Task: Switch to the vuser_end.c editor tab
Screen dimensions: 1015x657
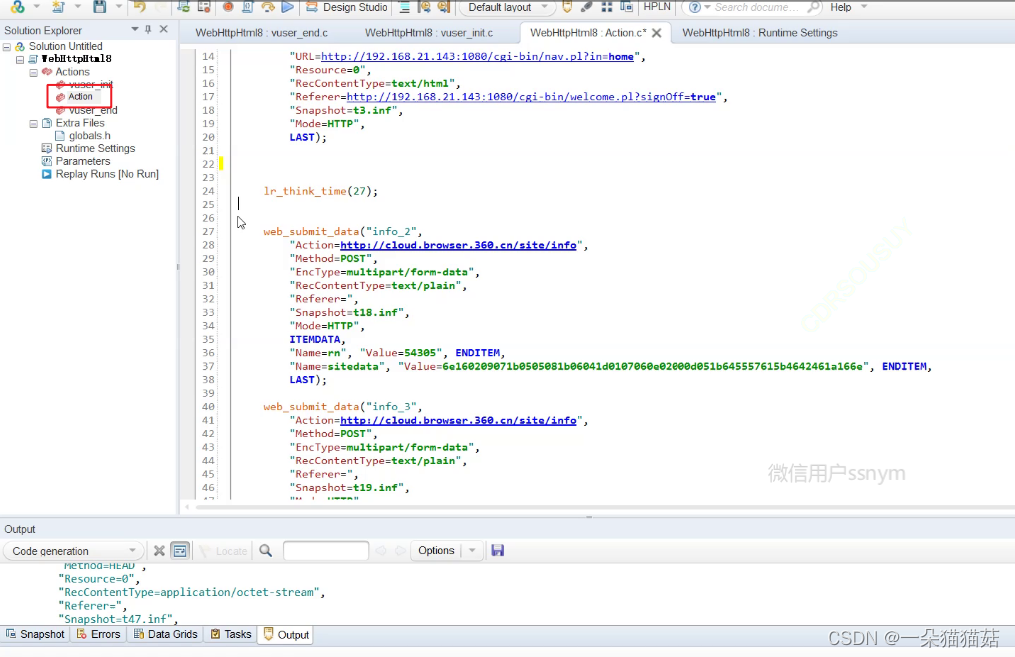Action: click(x=262, y=32)
